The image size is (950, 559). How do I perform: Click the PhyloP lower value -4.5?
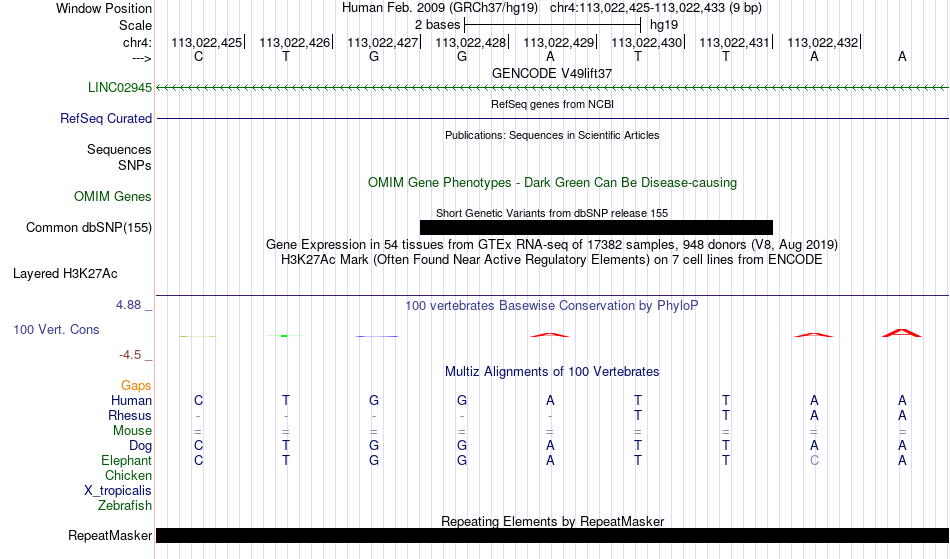click(130, 355)
